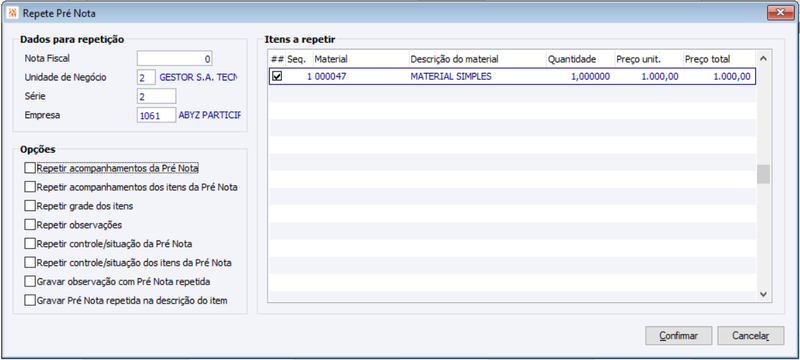The width and height of the screenshot is (800, 360).
Task: Check Gravar Pré Nota repetida na descrição do item
Action: [x=30, y=300]
